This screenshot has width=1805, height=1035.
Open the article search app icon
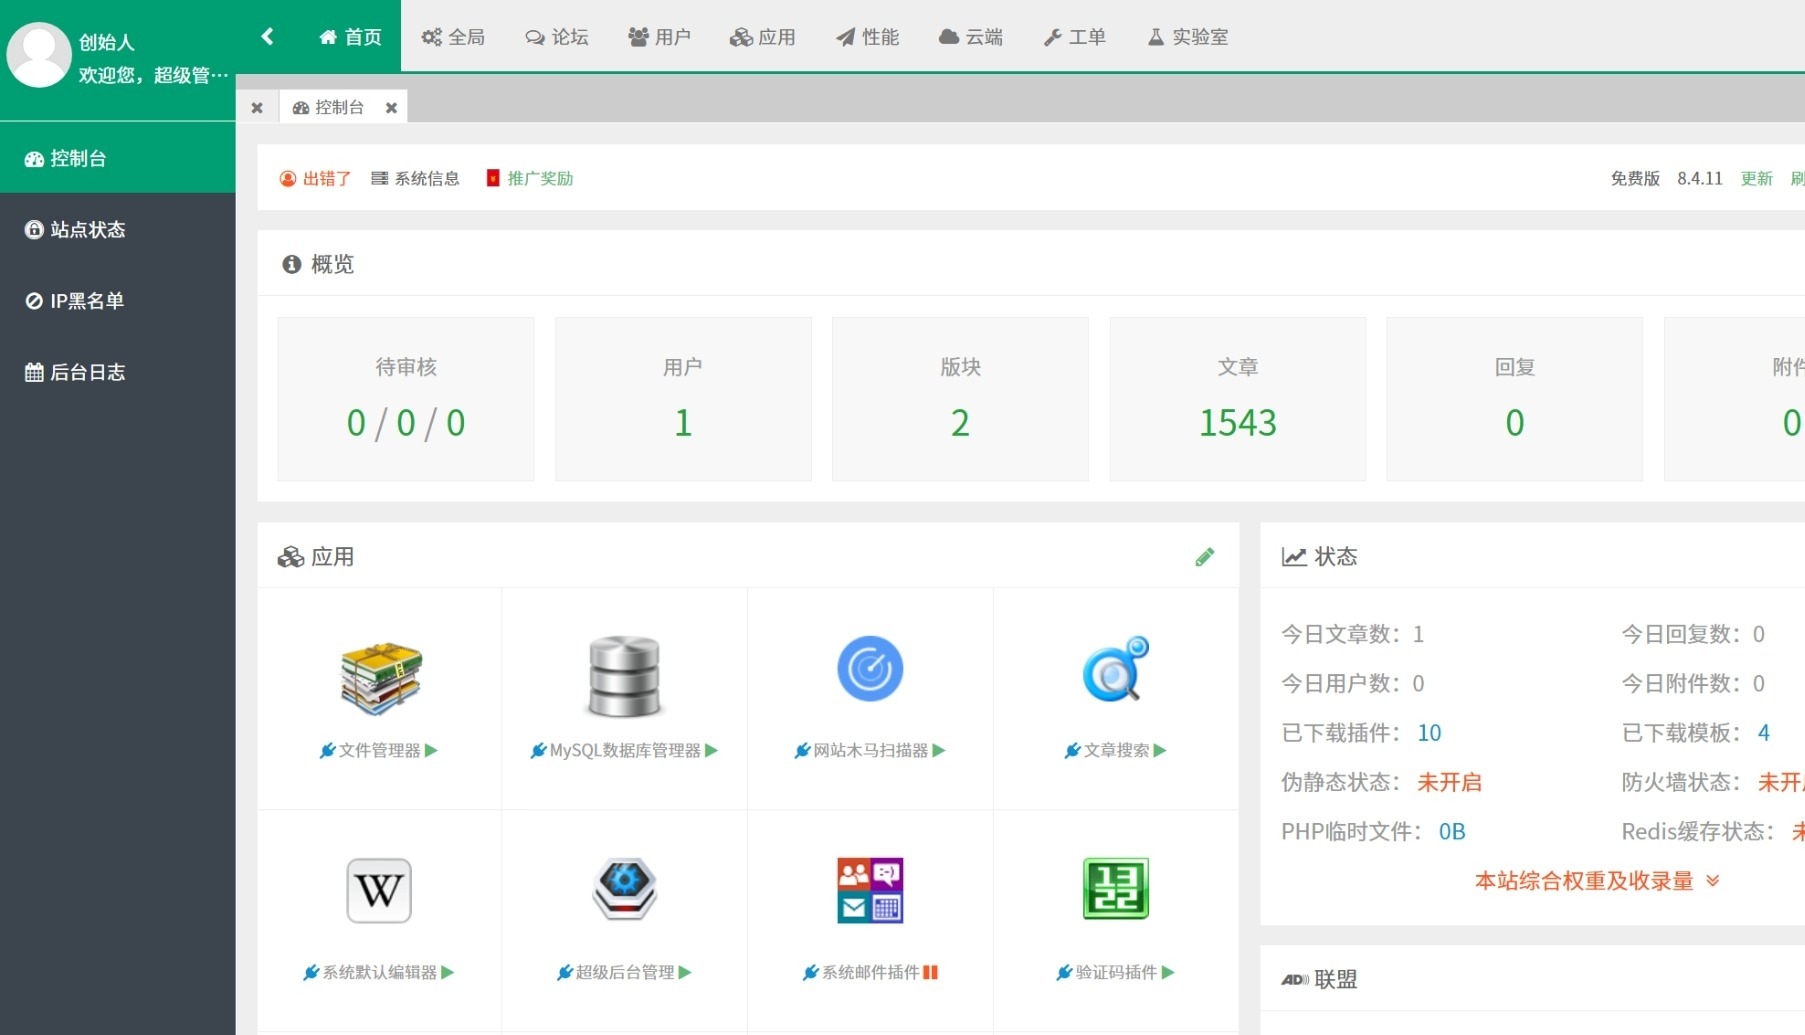pos(1115,668)
